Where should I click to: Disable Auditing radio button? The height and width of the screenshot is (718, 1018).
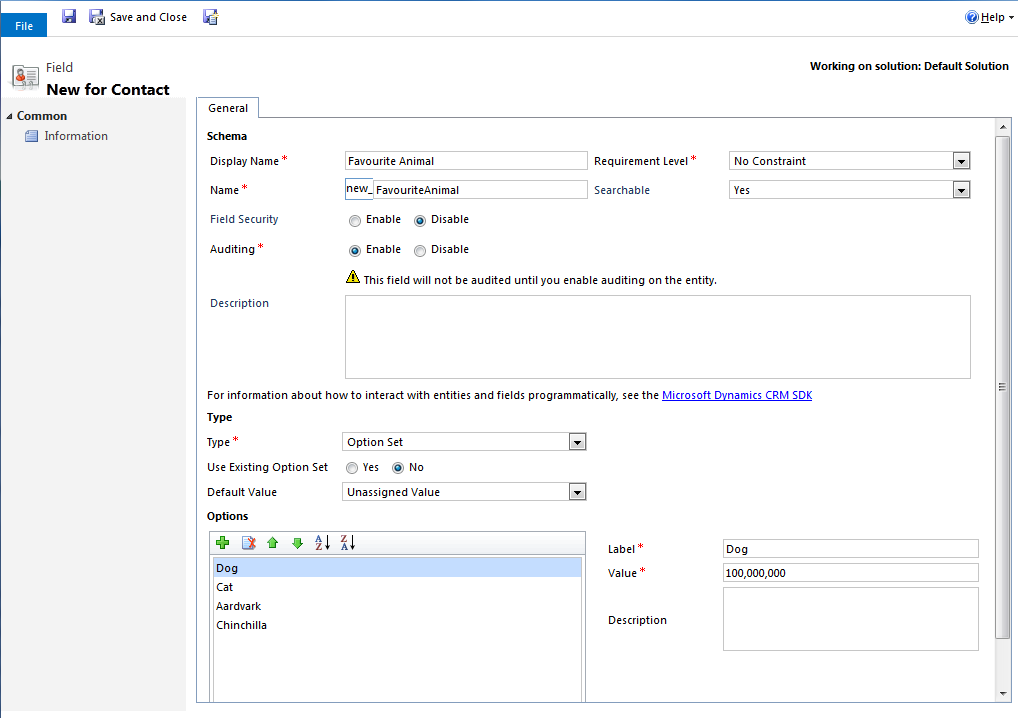[420, 250]
